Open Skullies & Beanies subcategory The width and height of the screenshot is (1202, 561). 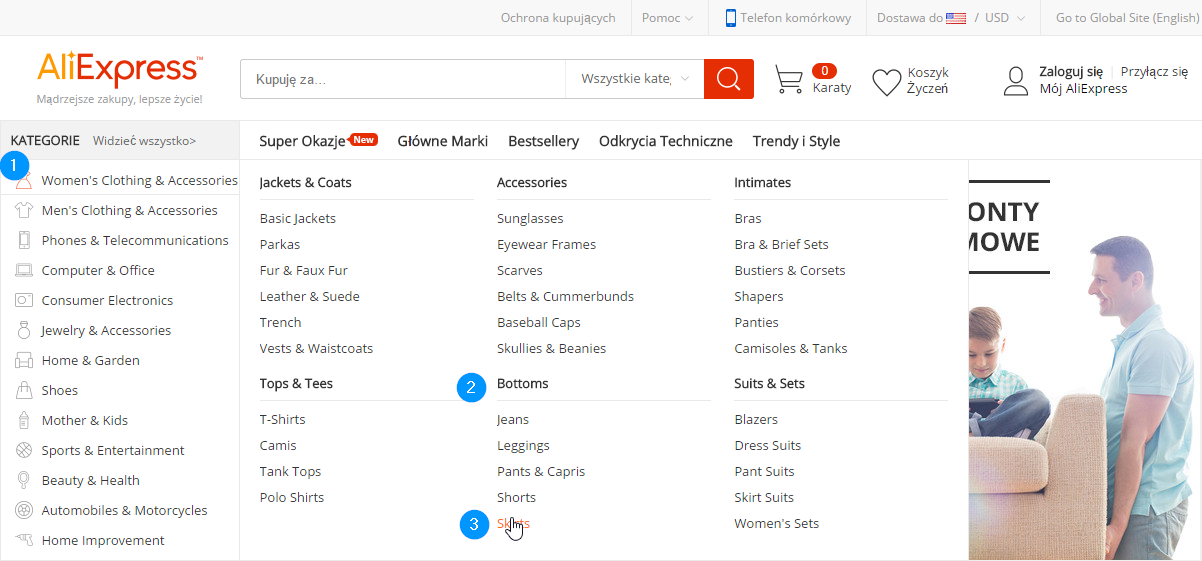click(x=551, y=348)
